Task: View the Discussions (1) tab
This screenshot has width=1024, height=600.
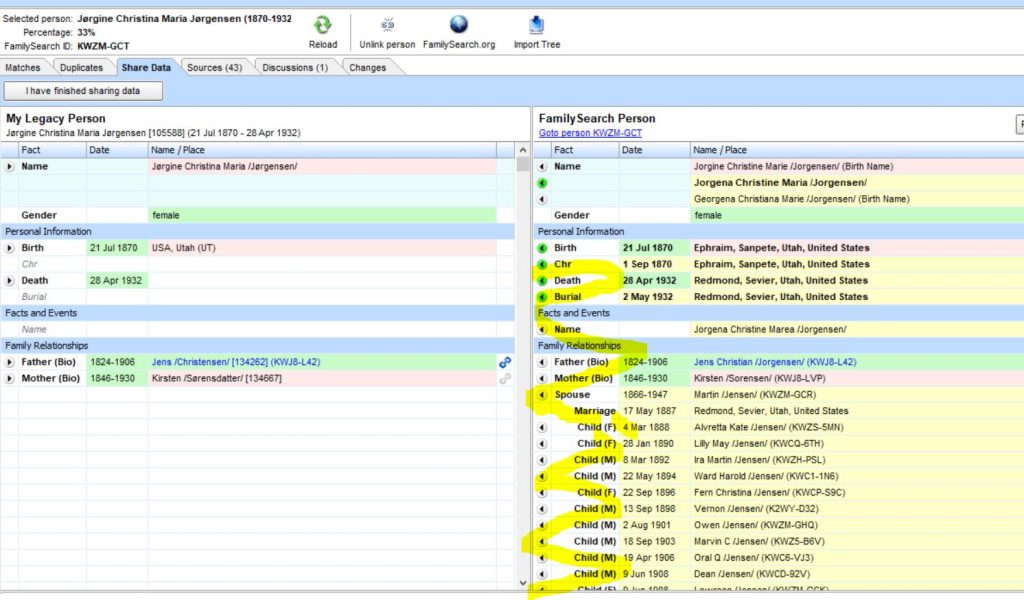Action: [295, 67]
